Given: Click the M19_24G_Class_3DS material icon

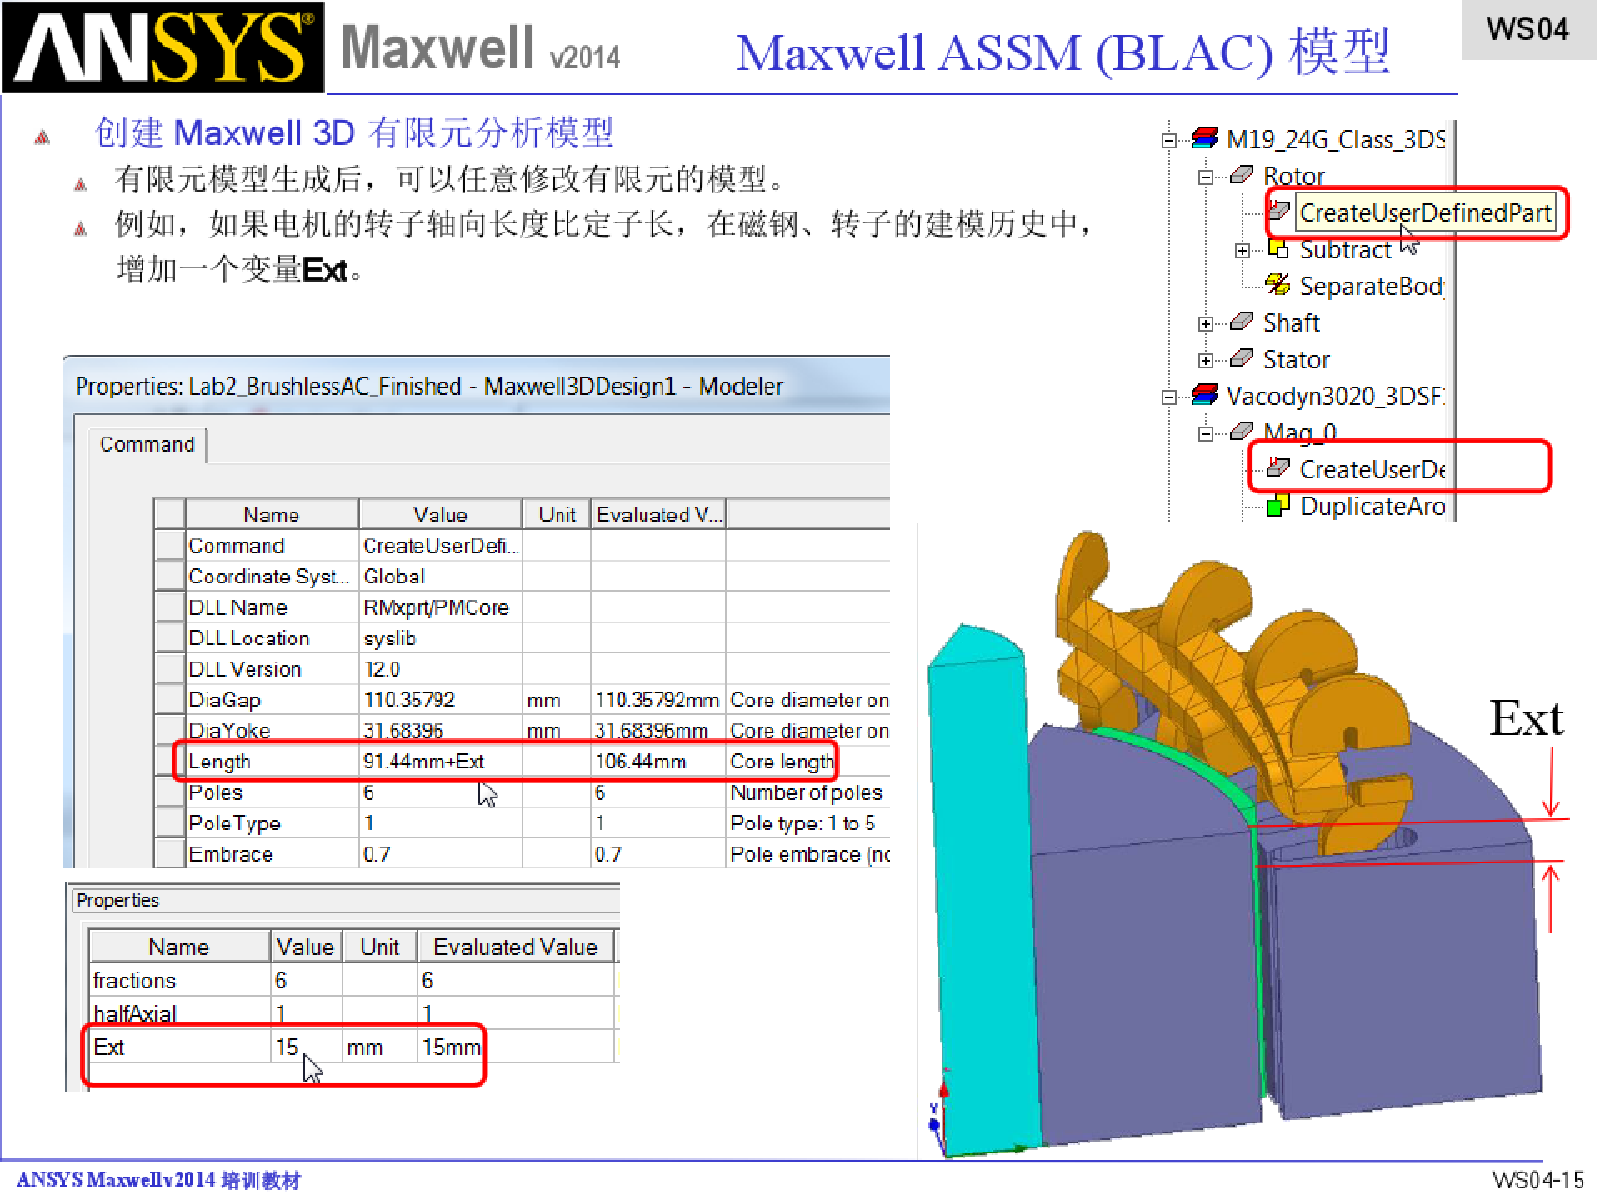Looking at the screenshot, I should (x=1205, y=138).
